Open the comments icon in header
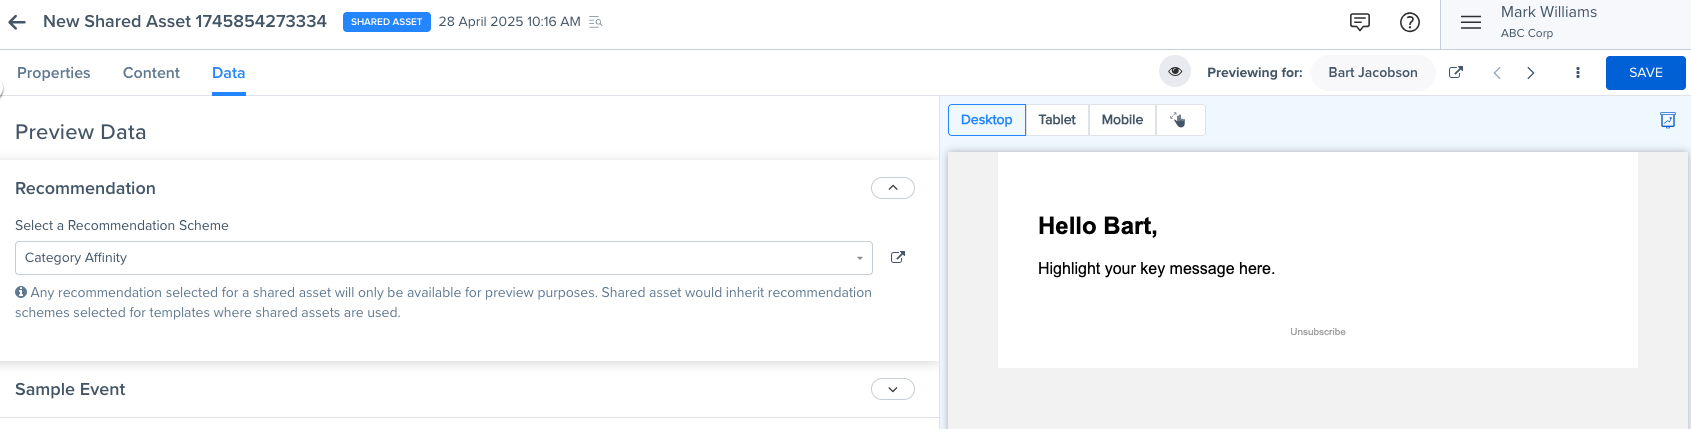Screen dimensions: 1691x429 click(x=1360, y=22)
